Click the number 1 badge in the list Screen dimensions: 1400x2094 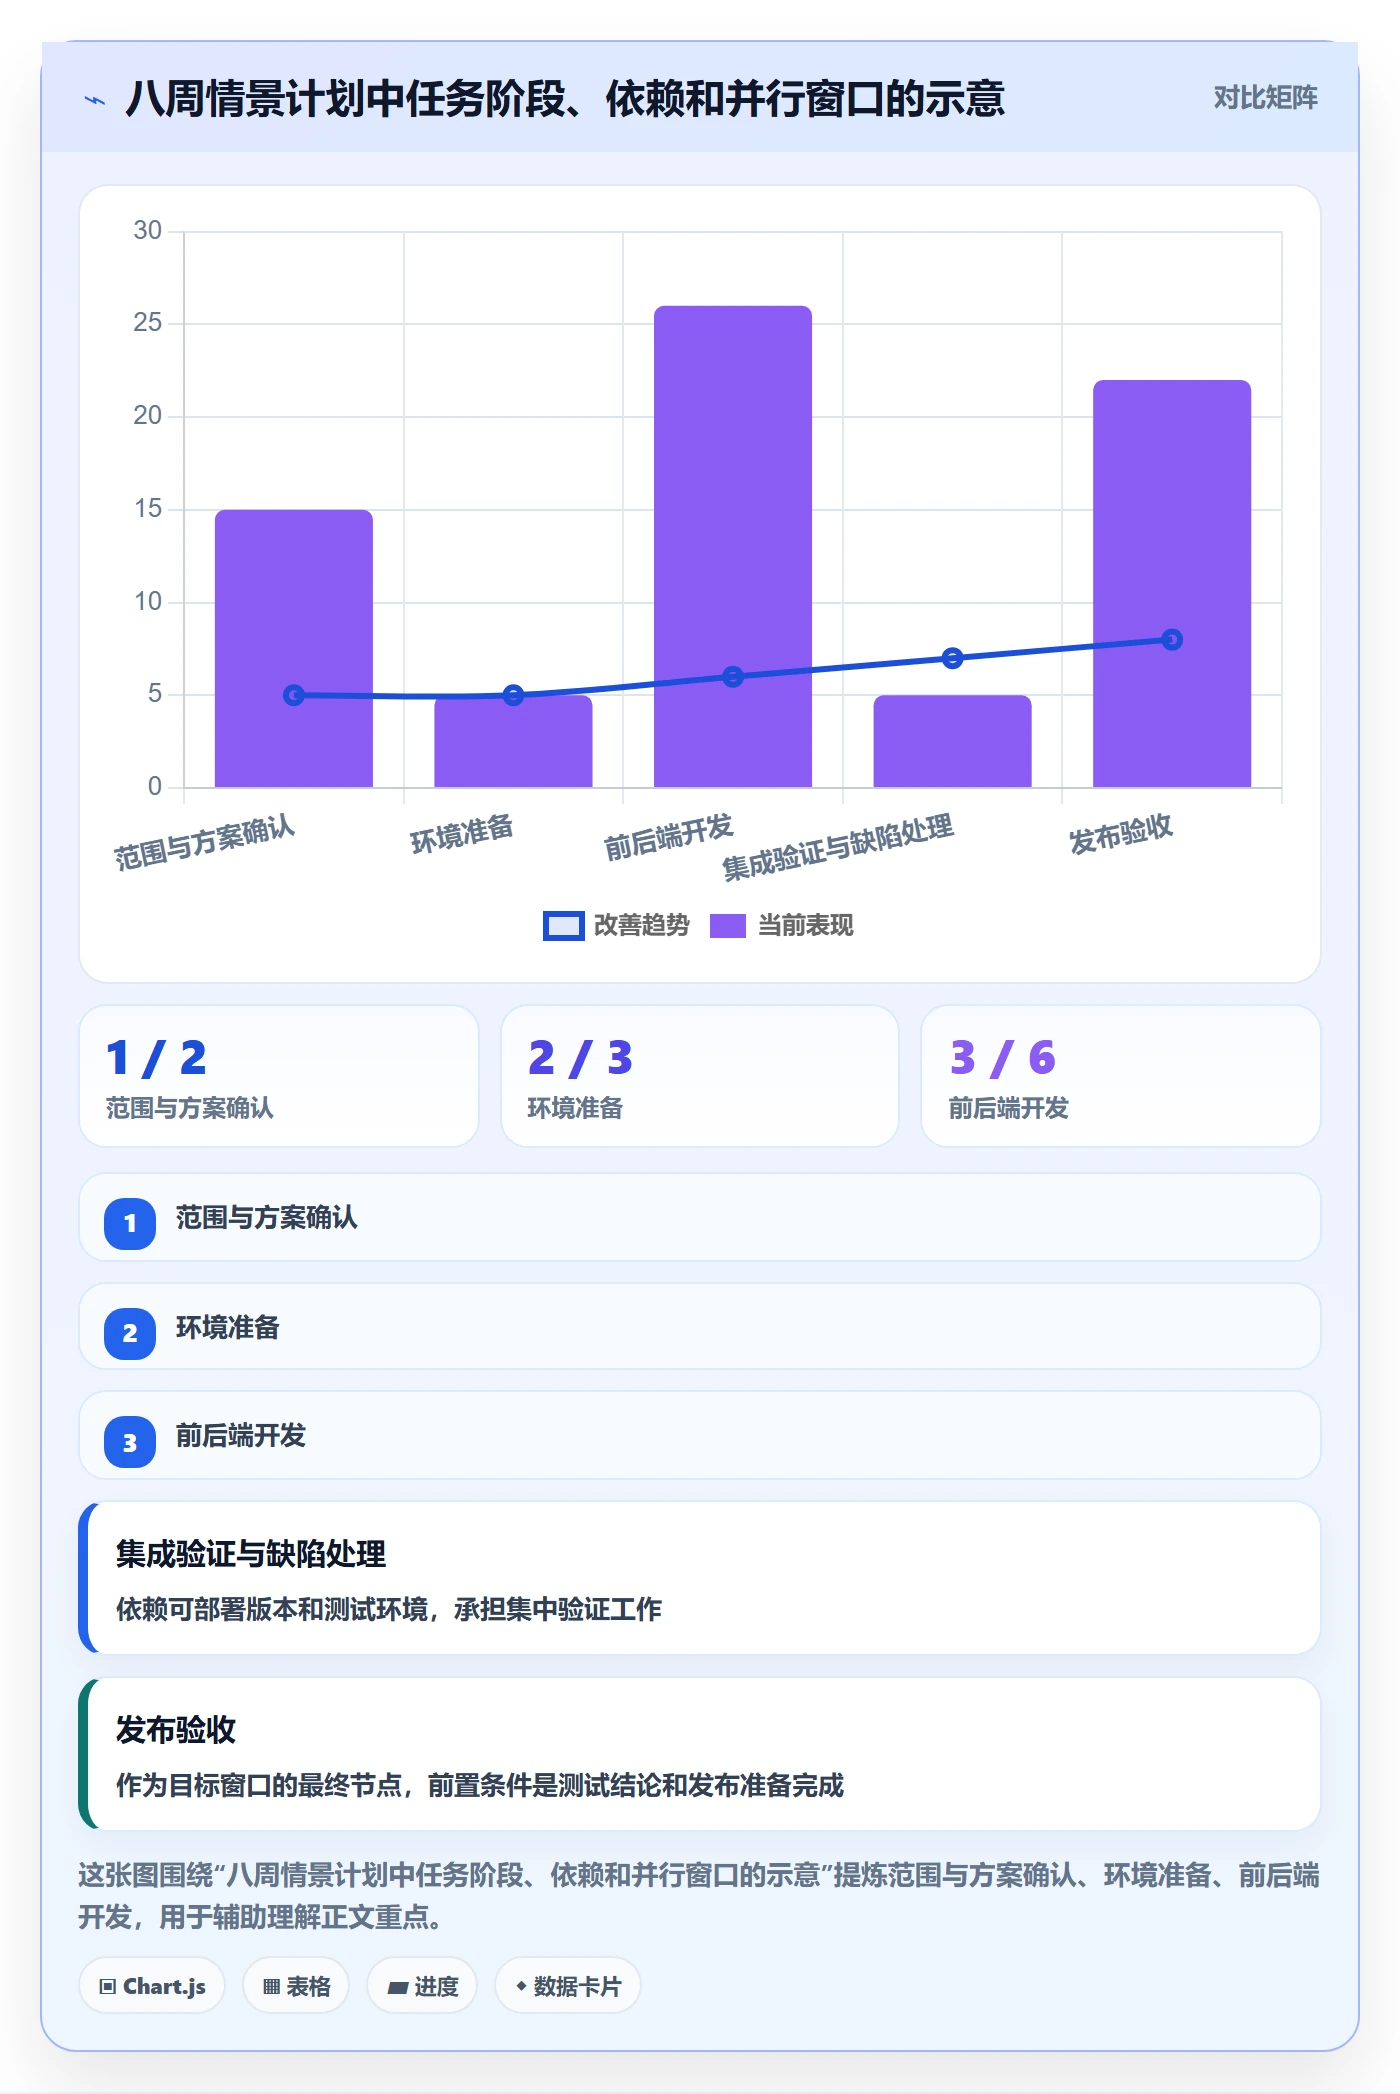pos(130,1223)
